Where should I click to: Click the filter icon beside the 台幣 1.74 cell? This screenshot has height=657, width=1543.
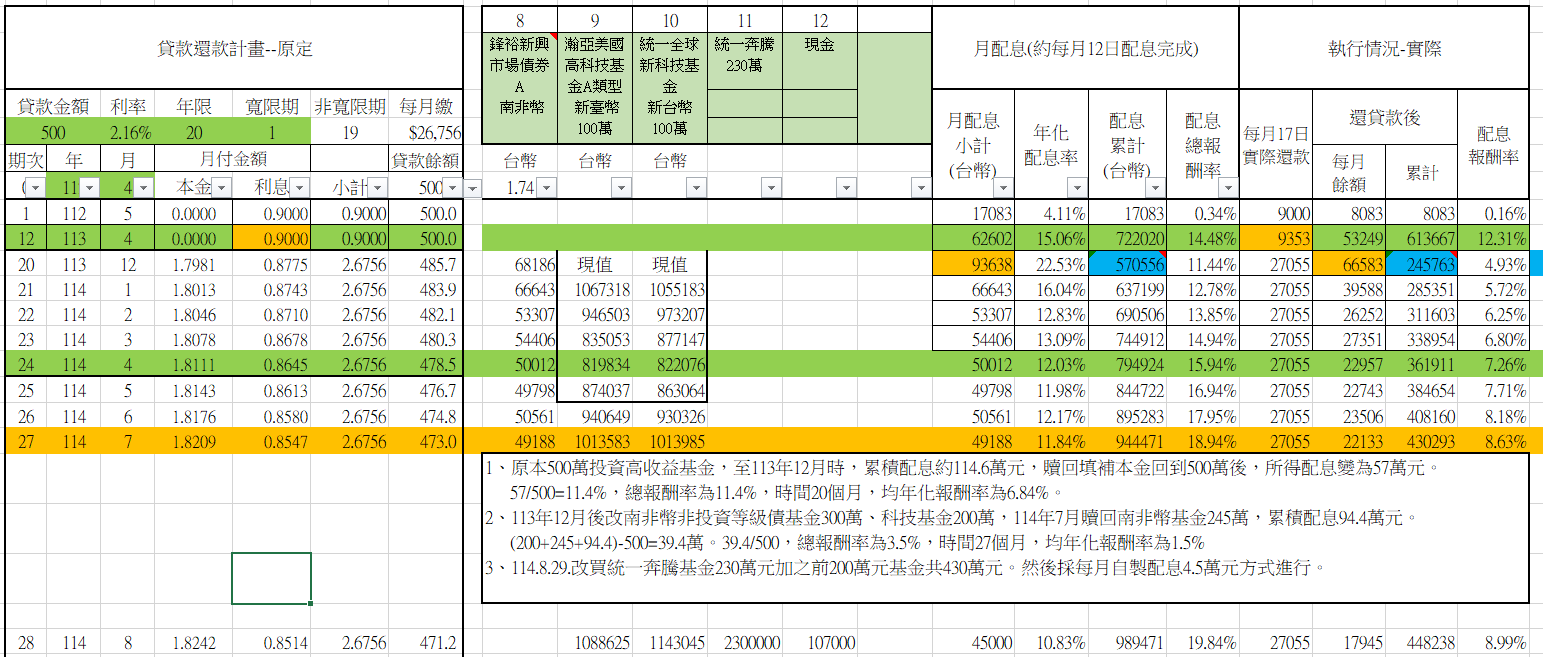pyautogui.click(x=546, y=188)
